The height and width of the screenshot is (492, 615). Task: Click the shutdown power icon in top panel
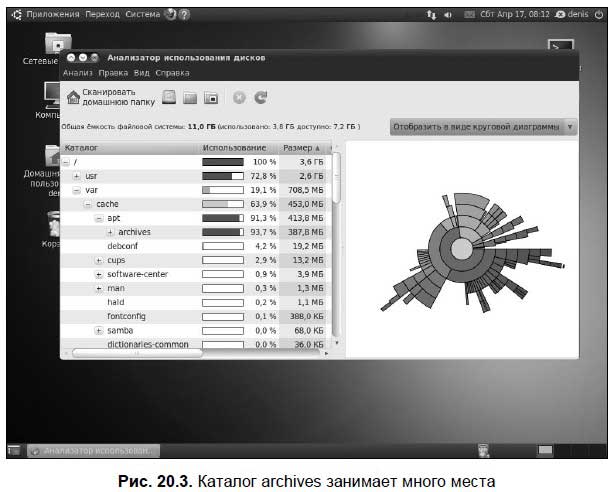[599, 15]
